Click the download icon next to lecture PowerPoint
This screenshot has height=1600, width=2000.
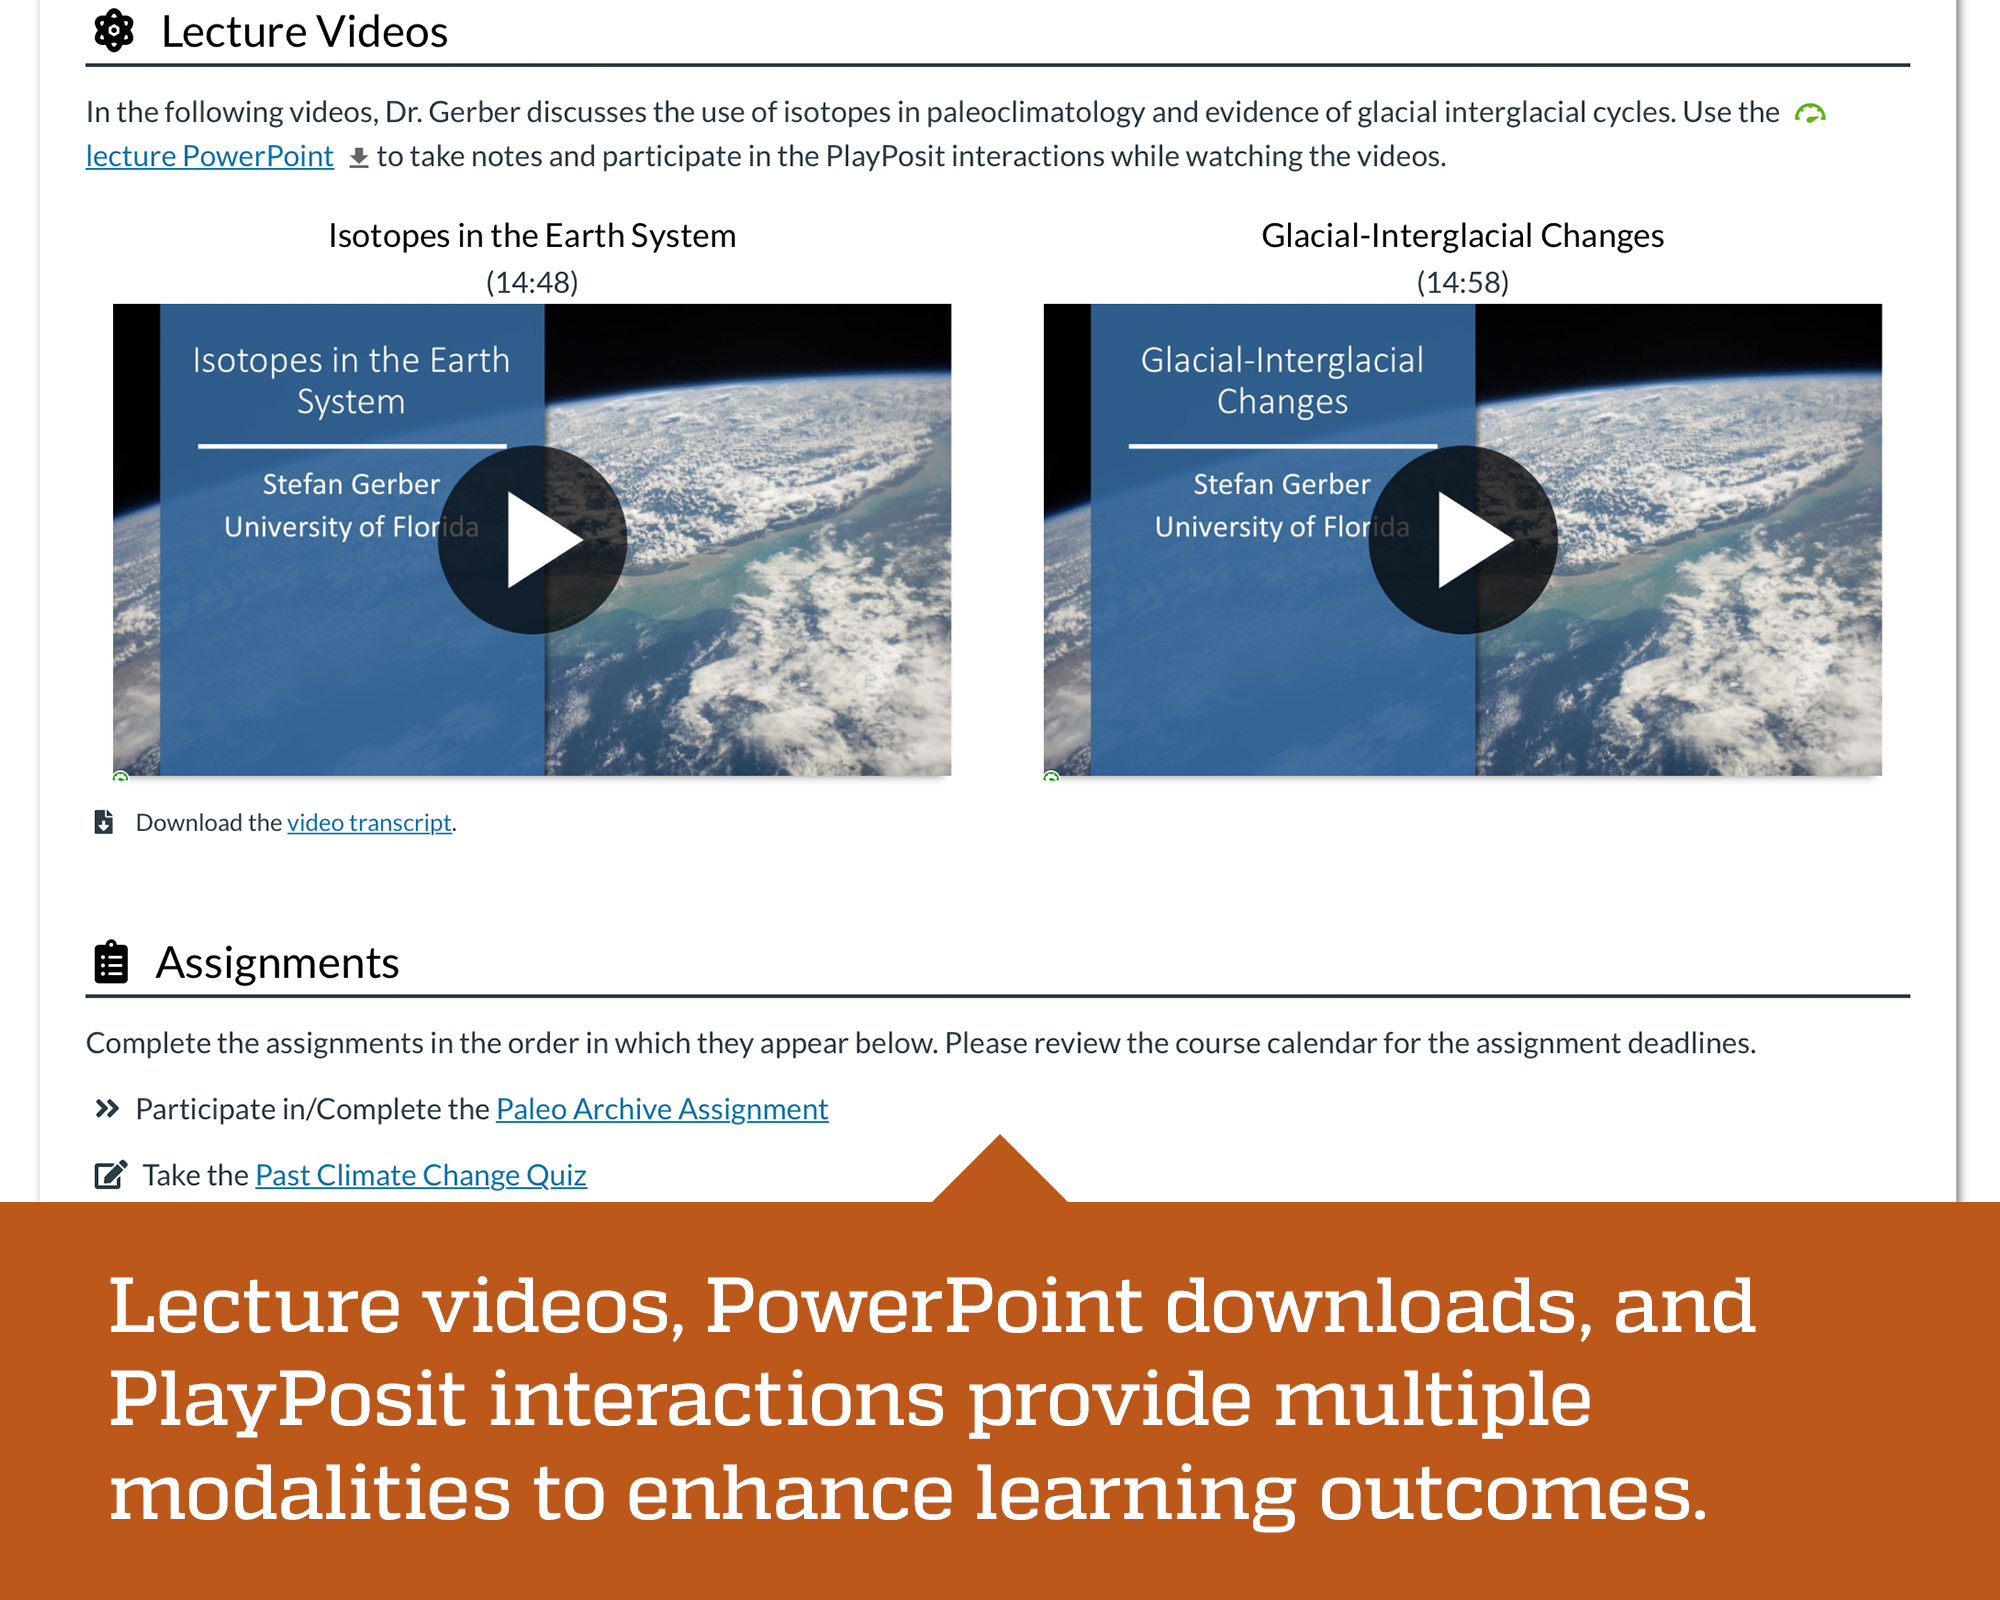tap(359, 157)
